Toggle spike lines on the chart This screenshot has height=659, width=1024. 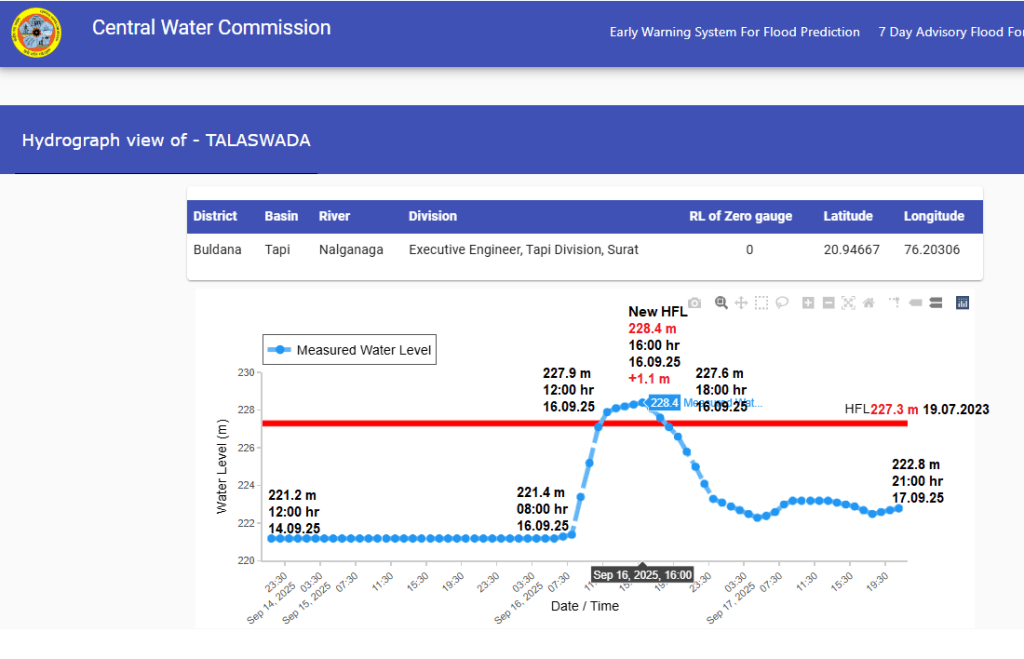[894, 303]
